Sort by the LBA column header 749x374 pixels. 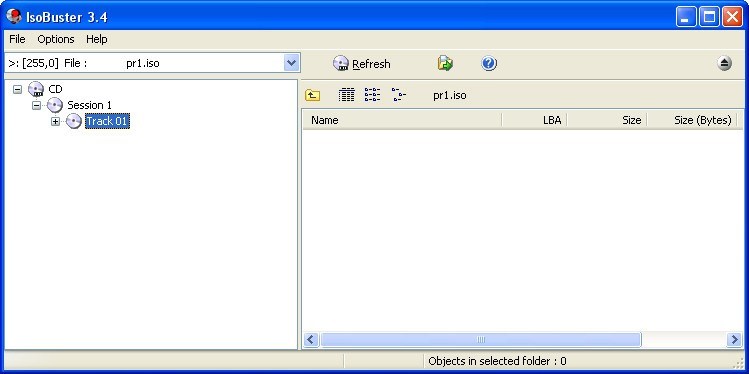click(x=534, y=120)
